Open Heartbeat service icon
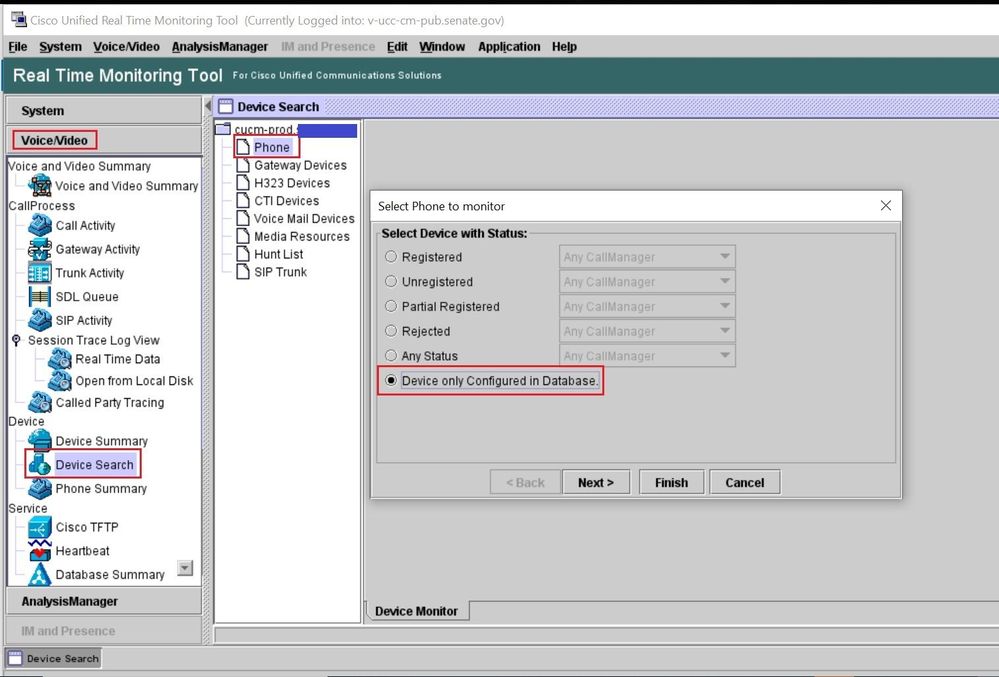The image size is (999, 677). (x=40, y=551)
